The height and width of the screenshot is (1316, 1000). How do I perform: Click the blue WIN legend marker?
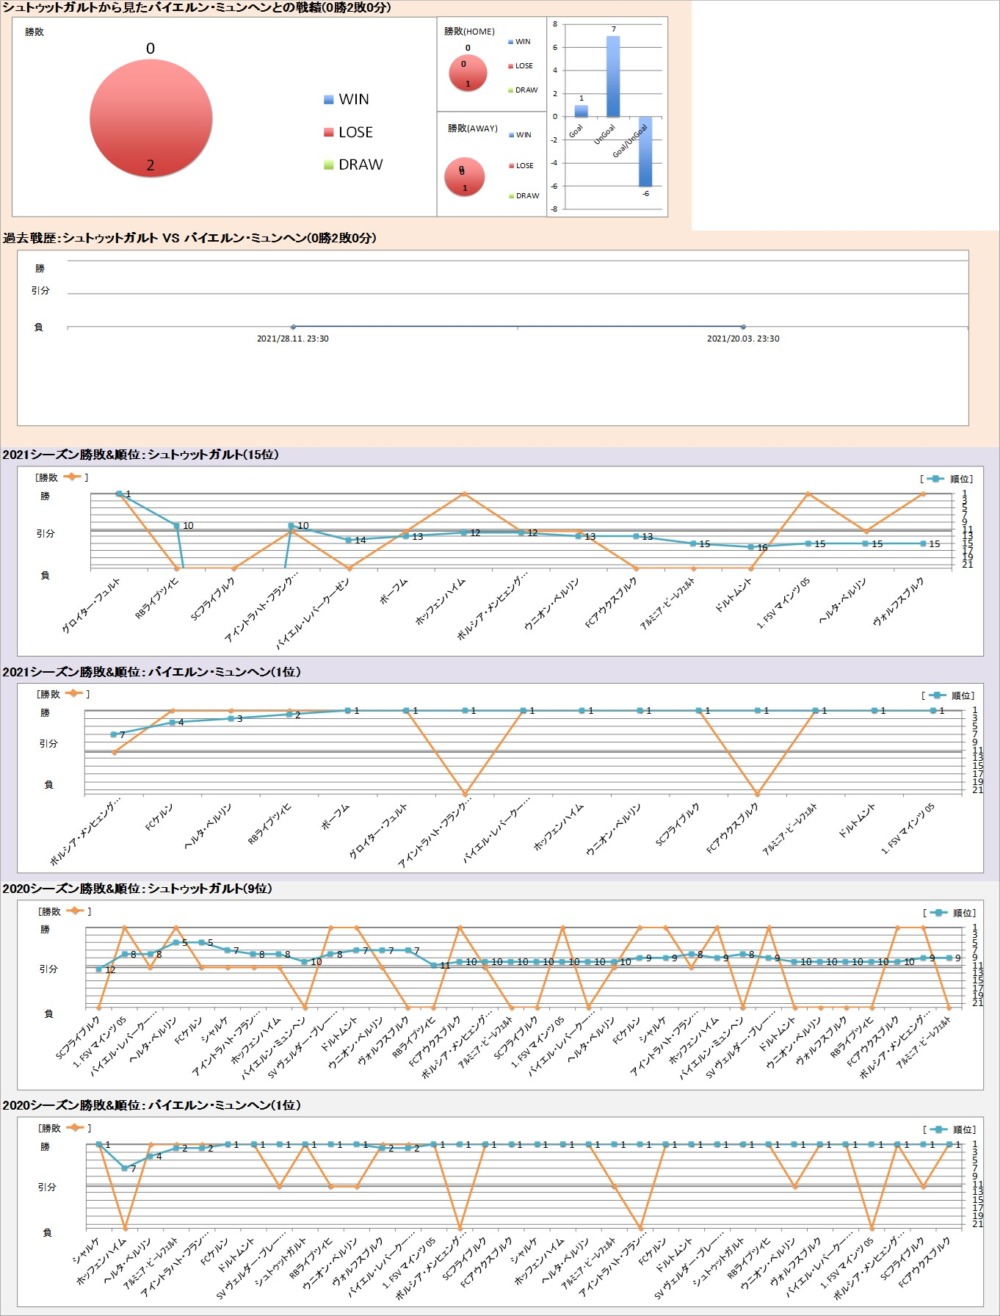pyautogui.click(x=329, y=99)
